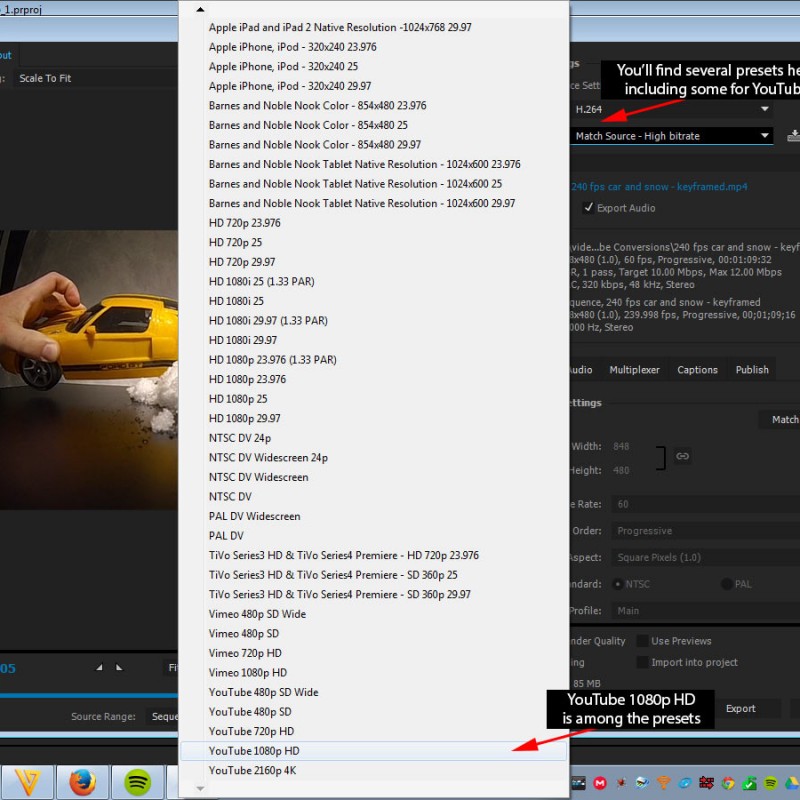Switch to the Captions tab
The width and height of the screenshot is (800, 800).
click(x=697, y=370)
